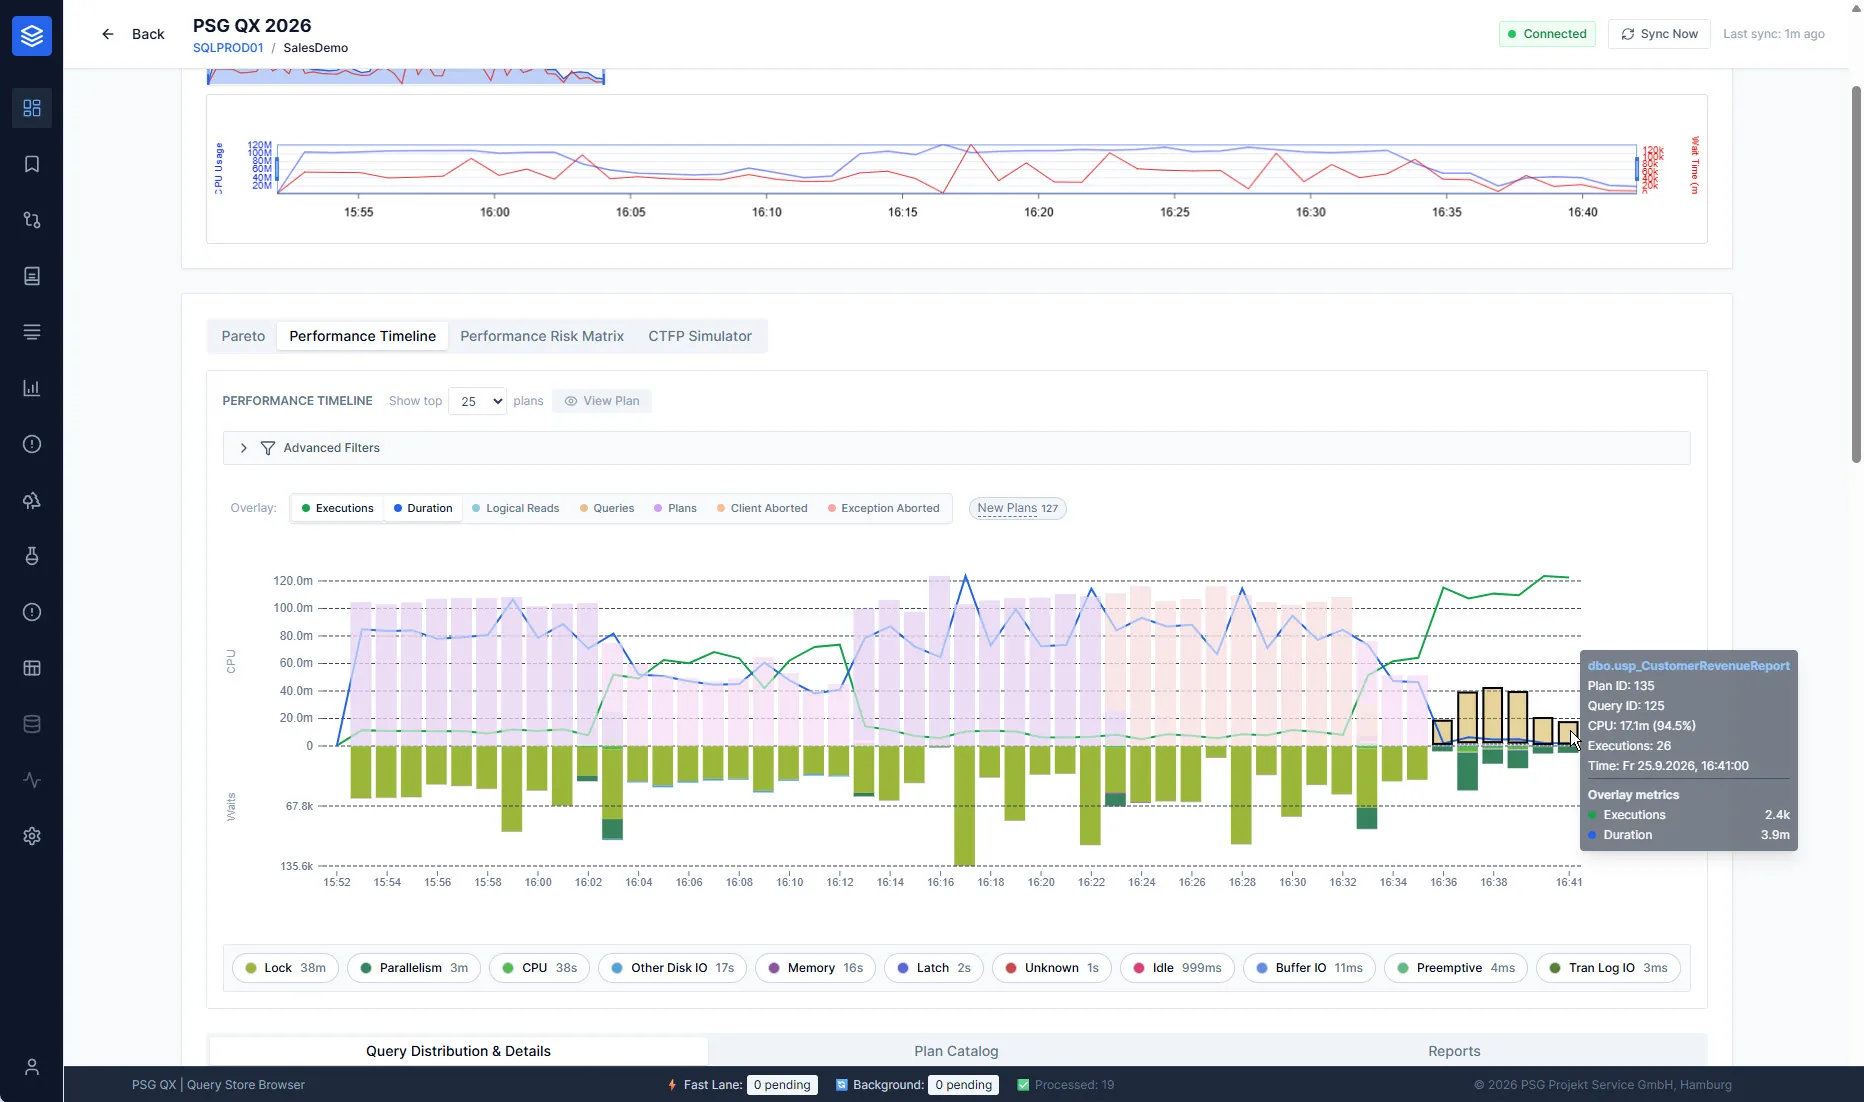This screenshot has height=1102, width=1864.
Task: Select the highlighted 16:41 CPU bar
Action: pos(1567,733)
